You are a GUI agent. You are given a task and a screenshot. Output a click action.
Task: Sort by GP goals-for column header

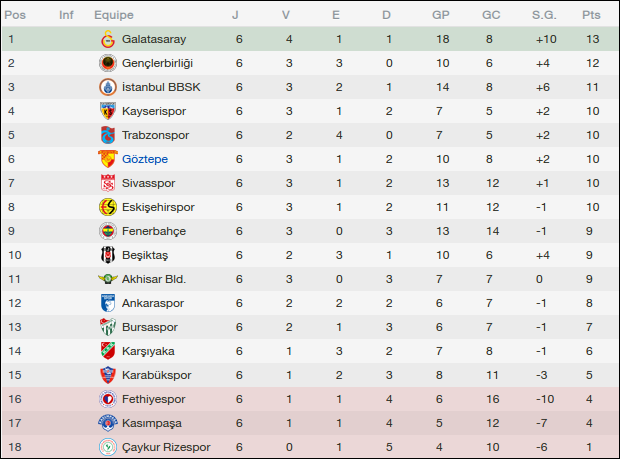tap(440, 15)
